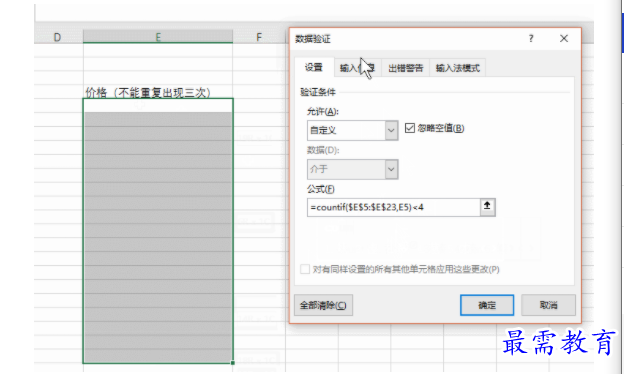Image resolution: width=624 pixels, height=374 pixels.
Task: Enable apply changes to all similar cells checkbox
Action: pos(305,269)
